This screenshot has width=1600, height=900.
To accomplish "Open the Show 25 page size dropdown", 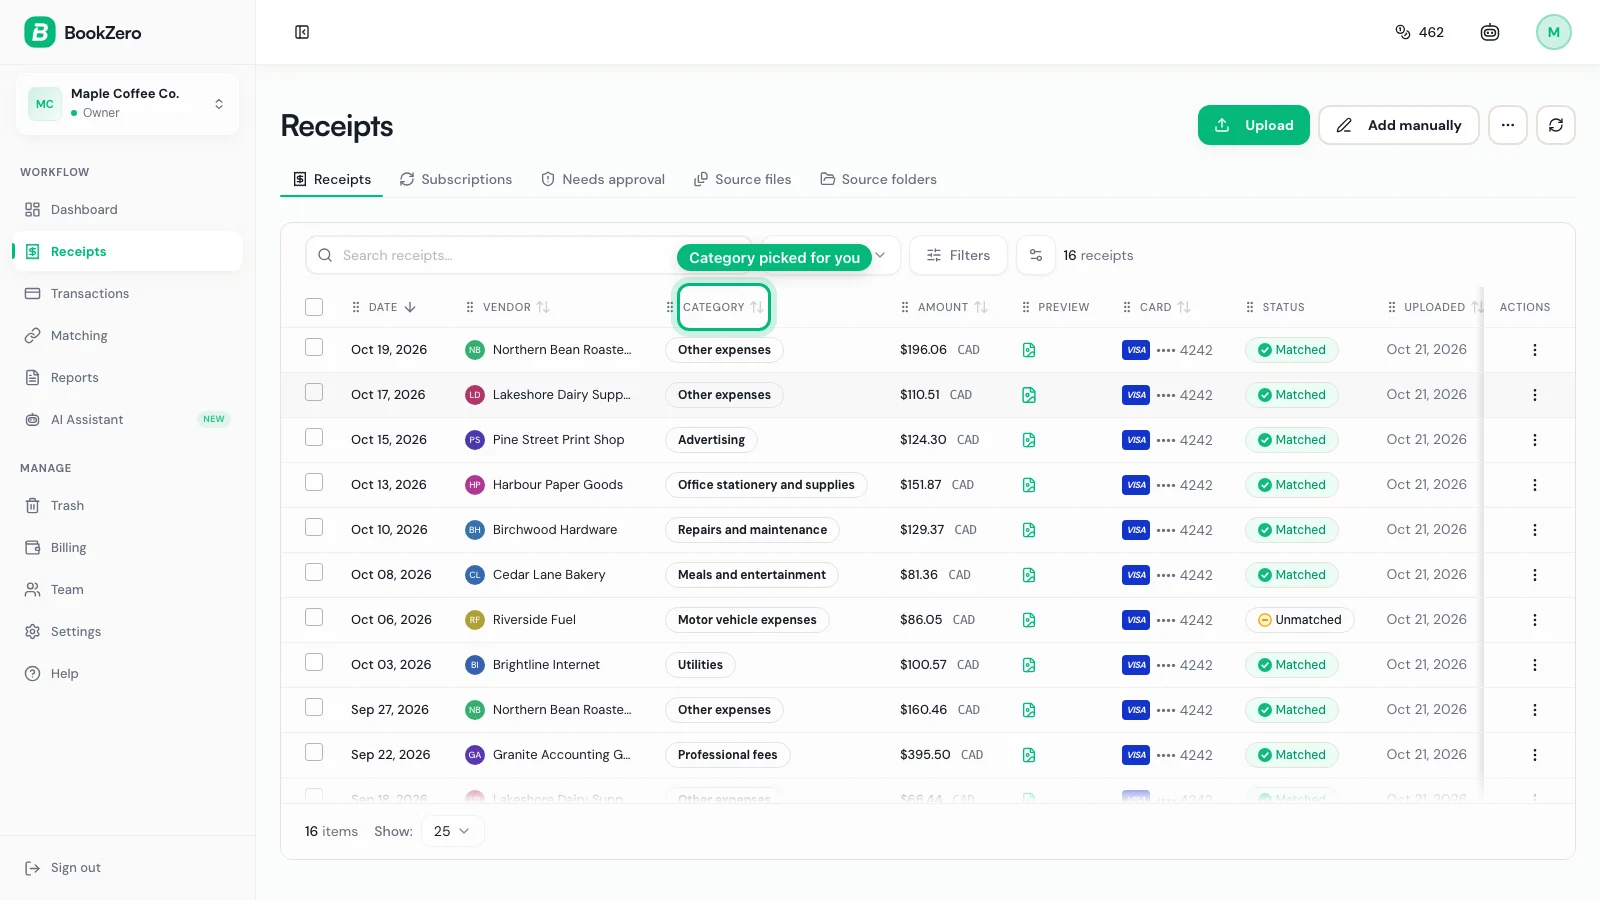I will point(453,831).
